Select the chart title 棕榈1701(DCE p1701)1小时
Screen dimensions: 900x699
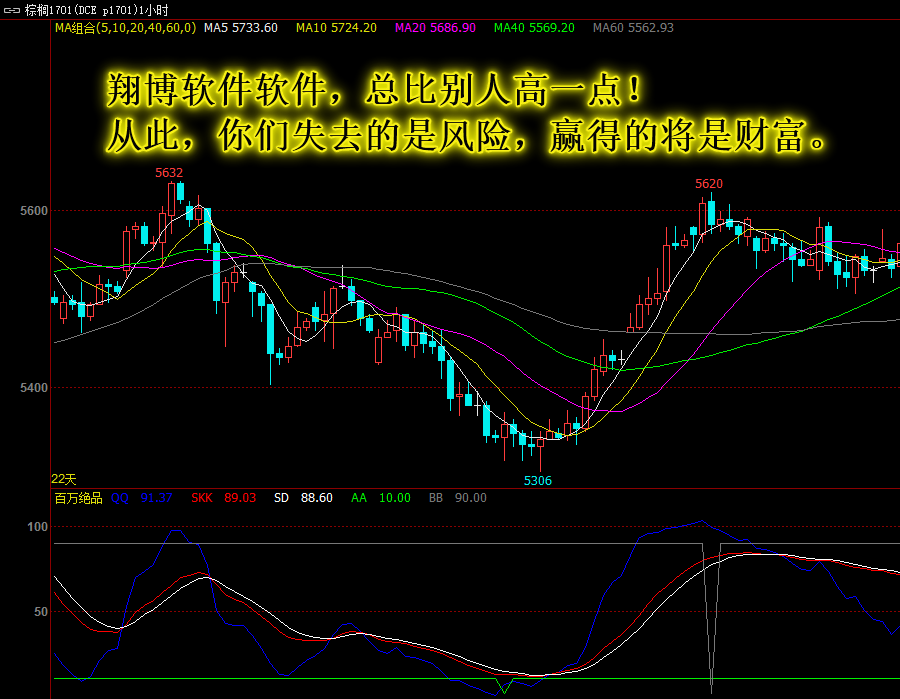[96, 10]
